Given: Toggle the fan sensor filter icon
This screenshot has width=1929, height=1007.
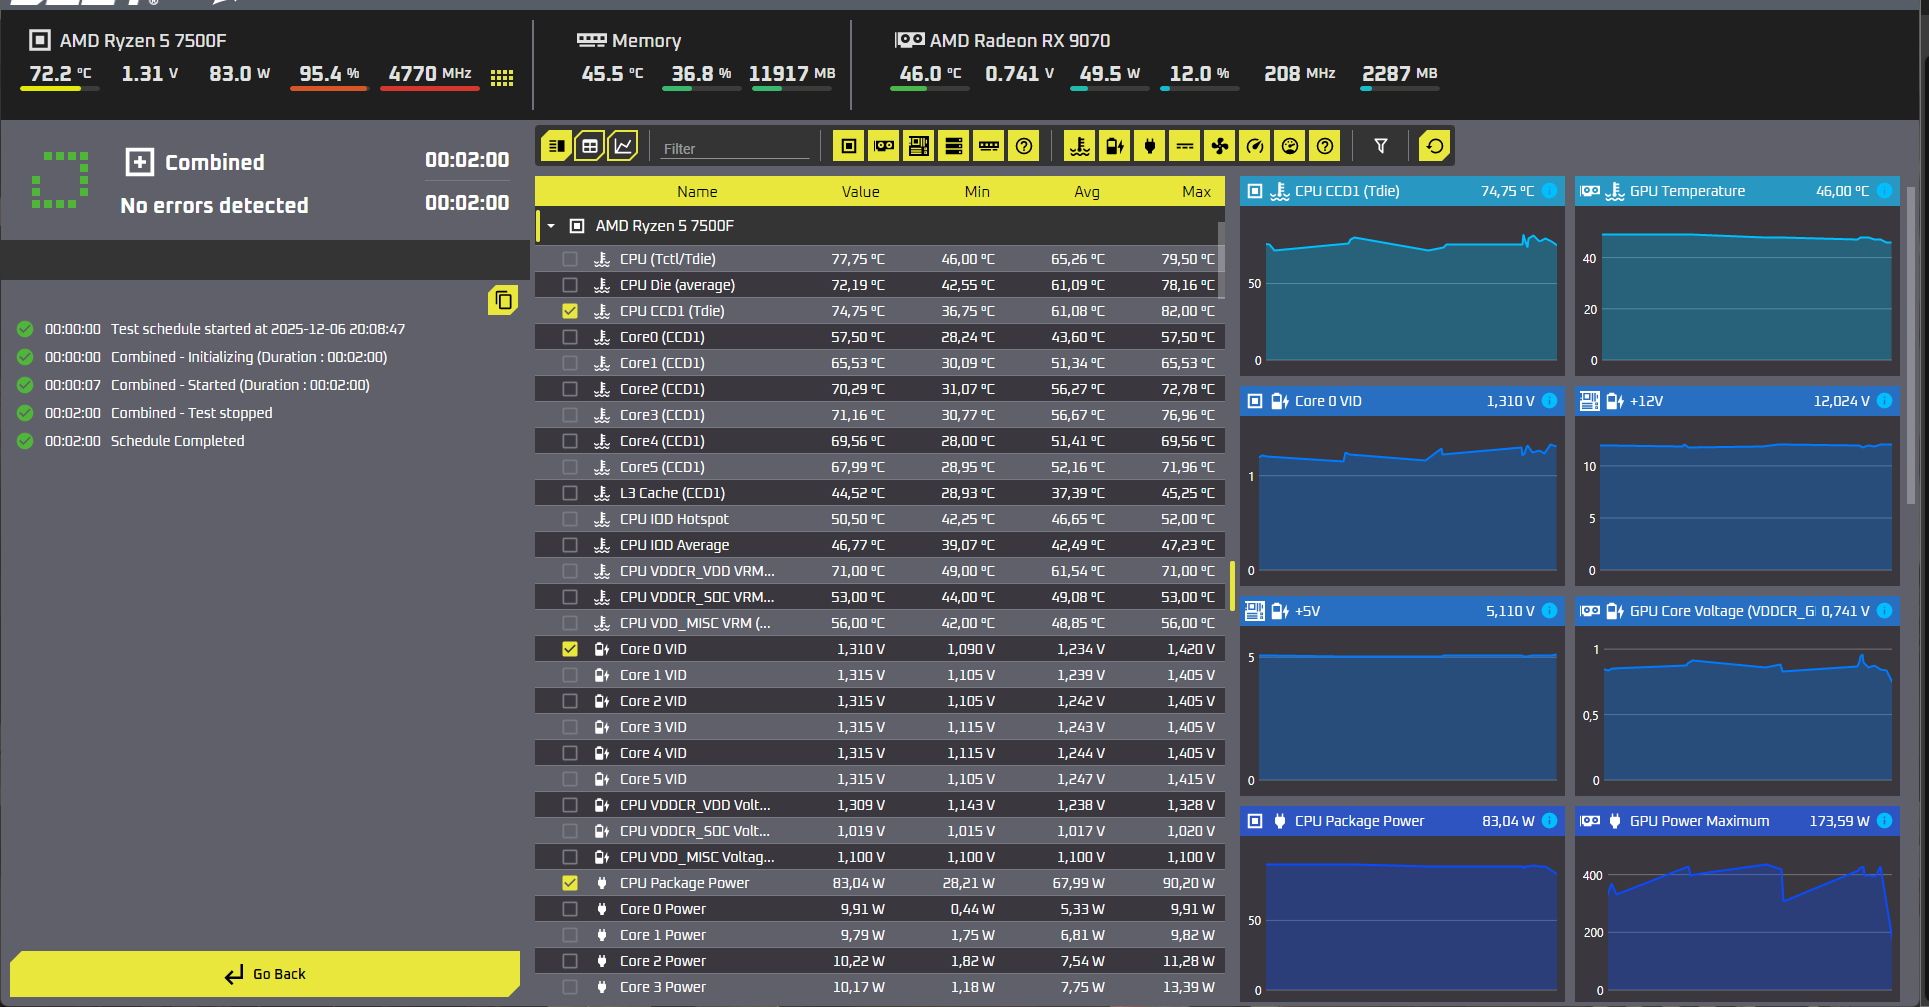Looking at the screenshot, I should 1220,146.
